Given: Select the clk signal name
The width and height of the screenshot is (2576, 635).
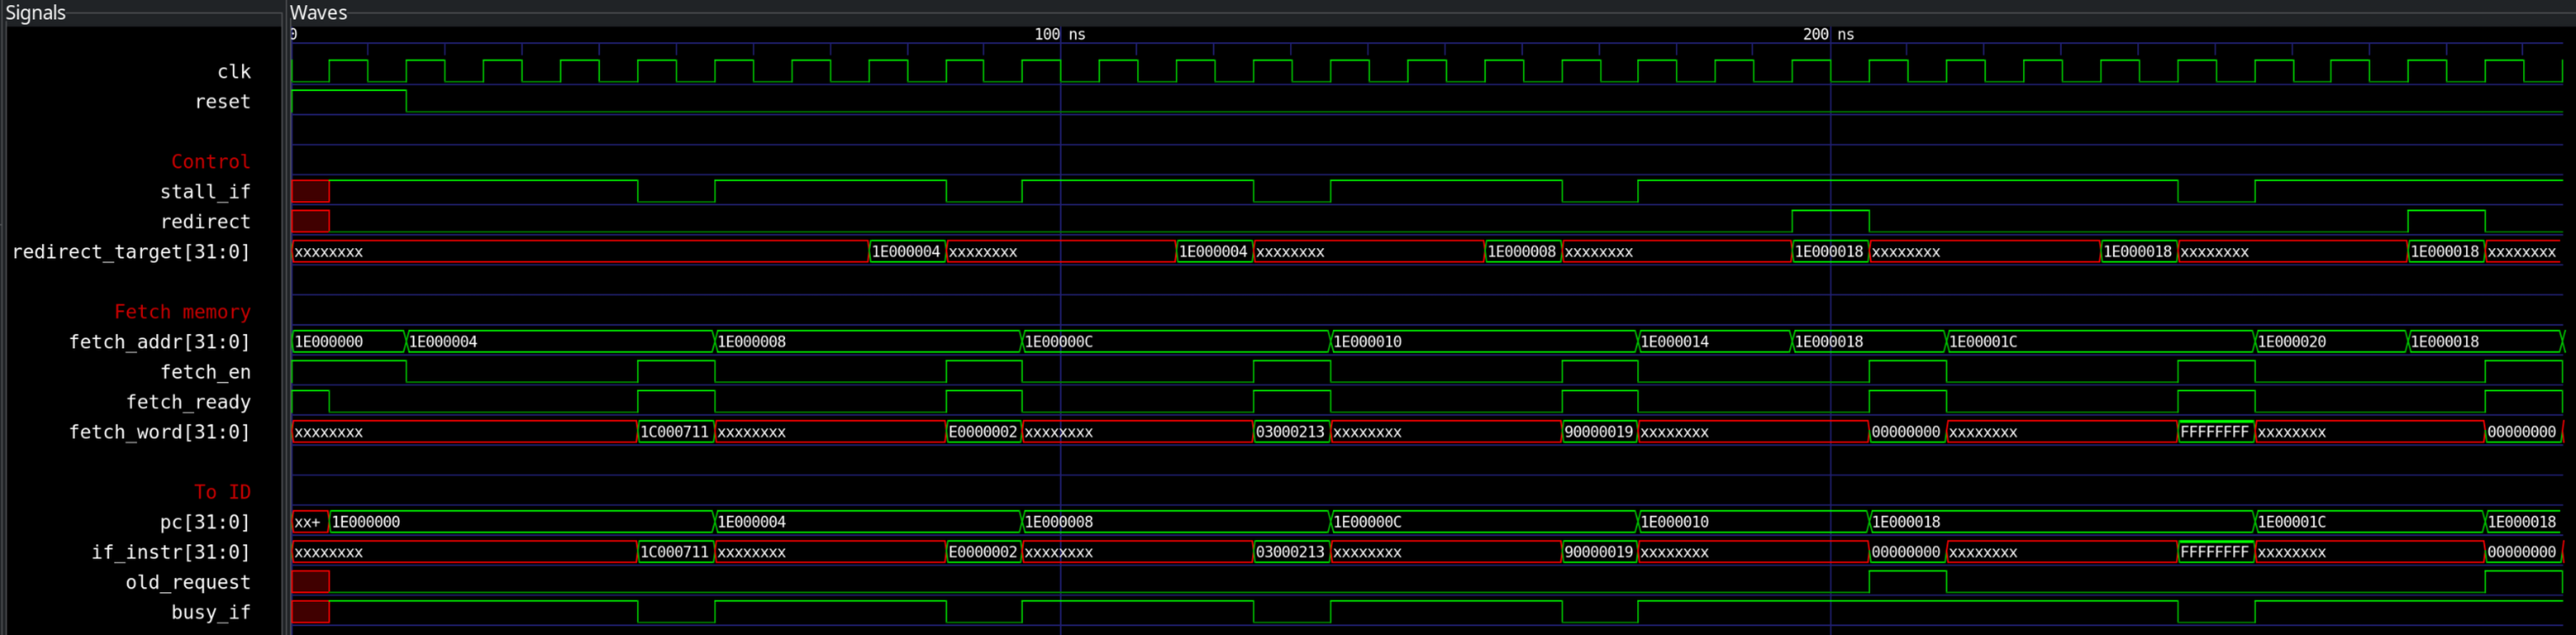Looking at the screenshot, I should pos(234,71).
